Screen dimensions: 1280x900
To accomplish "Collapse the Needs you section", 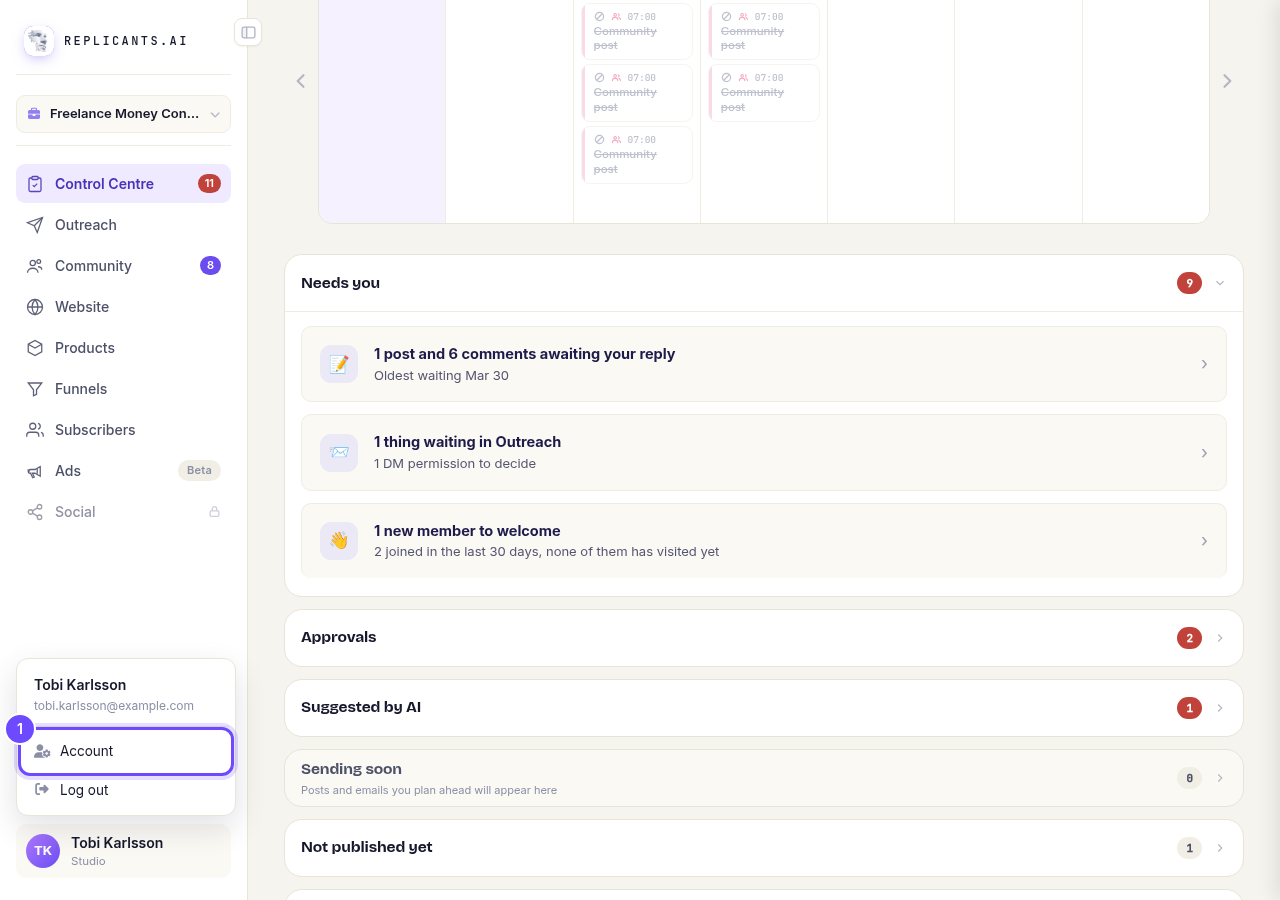I will tap(1220, 283).
